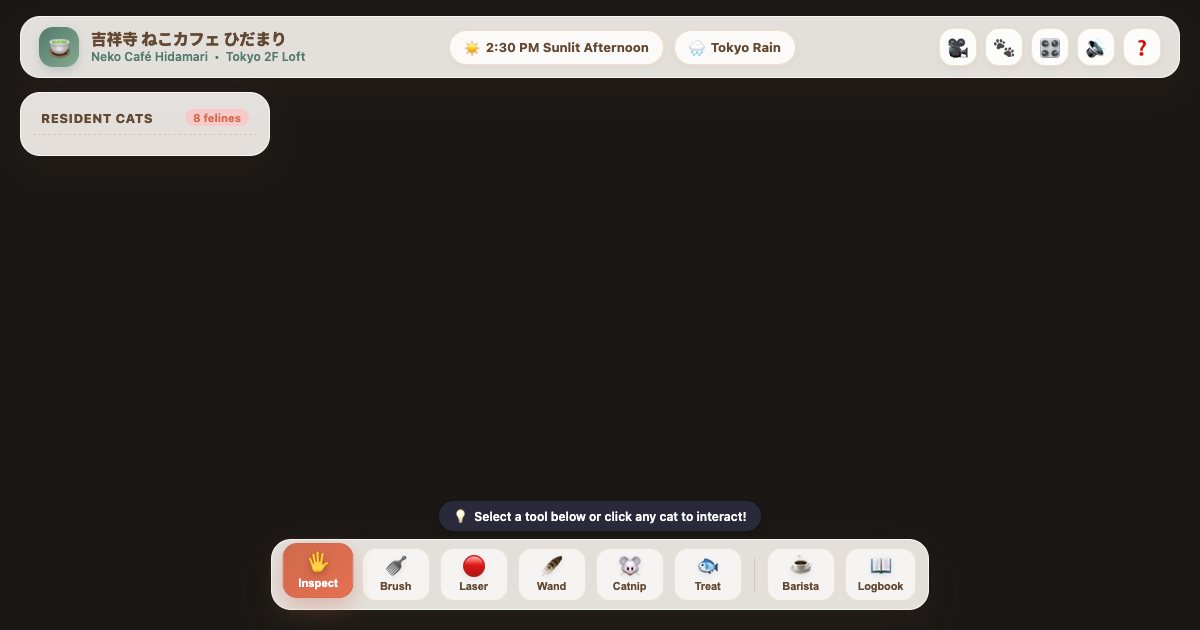Open the control knobs panel icon
This screenshot has height=630, width=1200.
coord(1050,47)
